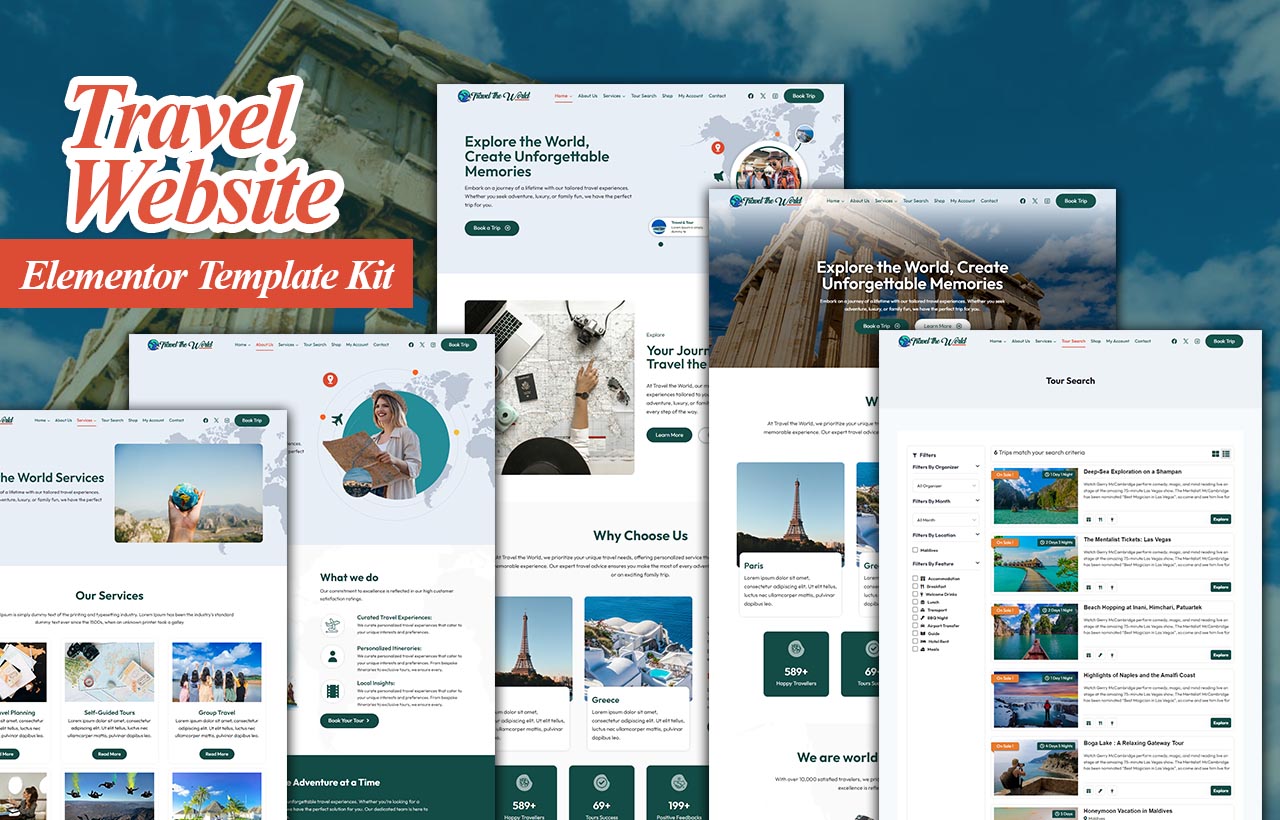Check the Airport Transfer feature filter
This screenshot has width=1280, height=820.
915,625
